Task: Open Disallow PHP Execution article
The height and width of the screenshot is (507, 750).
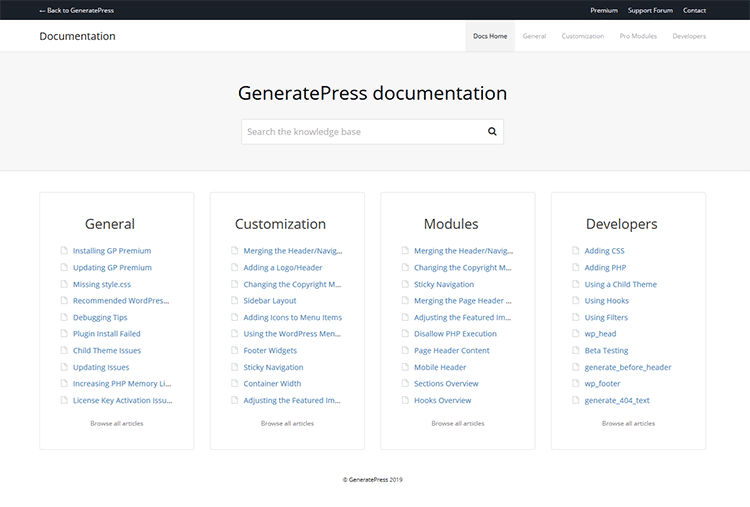Action: (x=455, y=334)
